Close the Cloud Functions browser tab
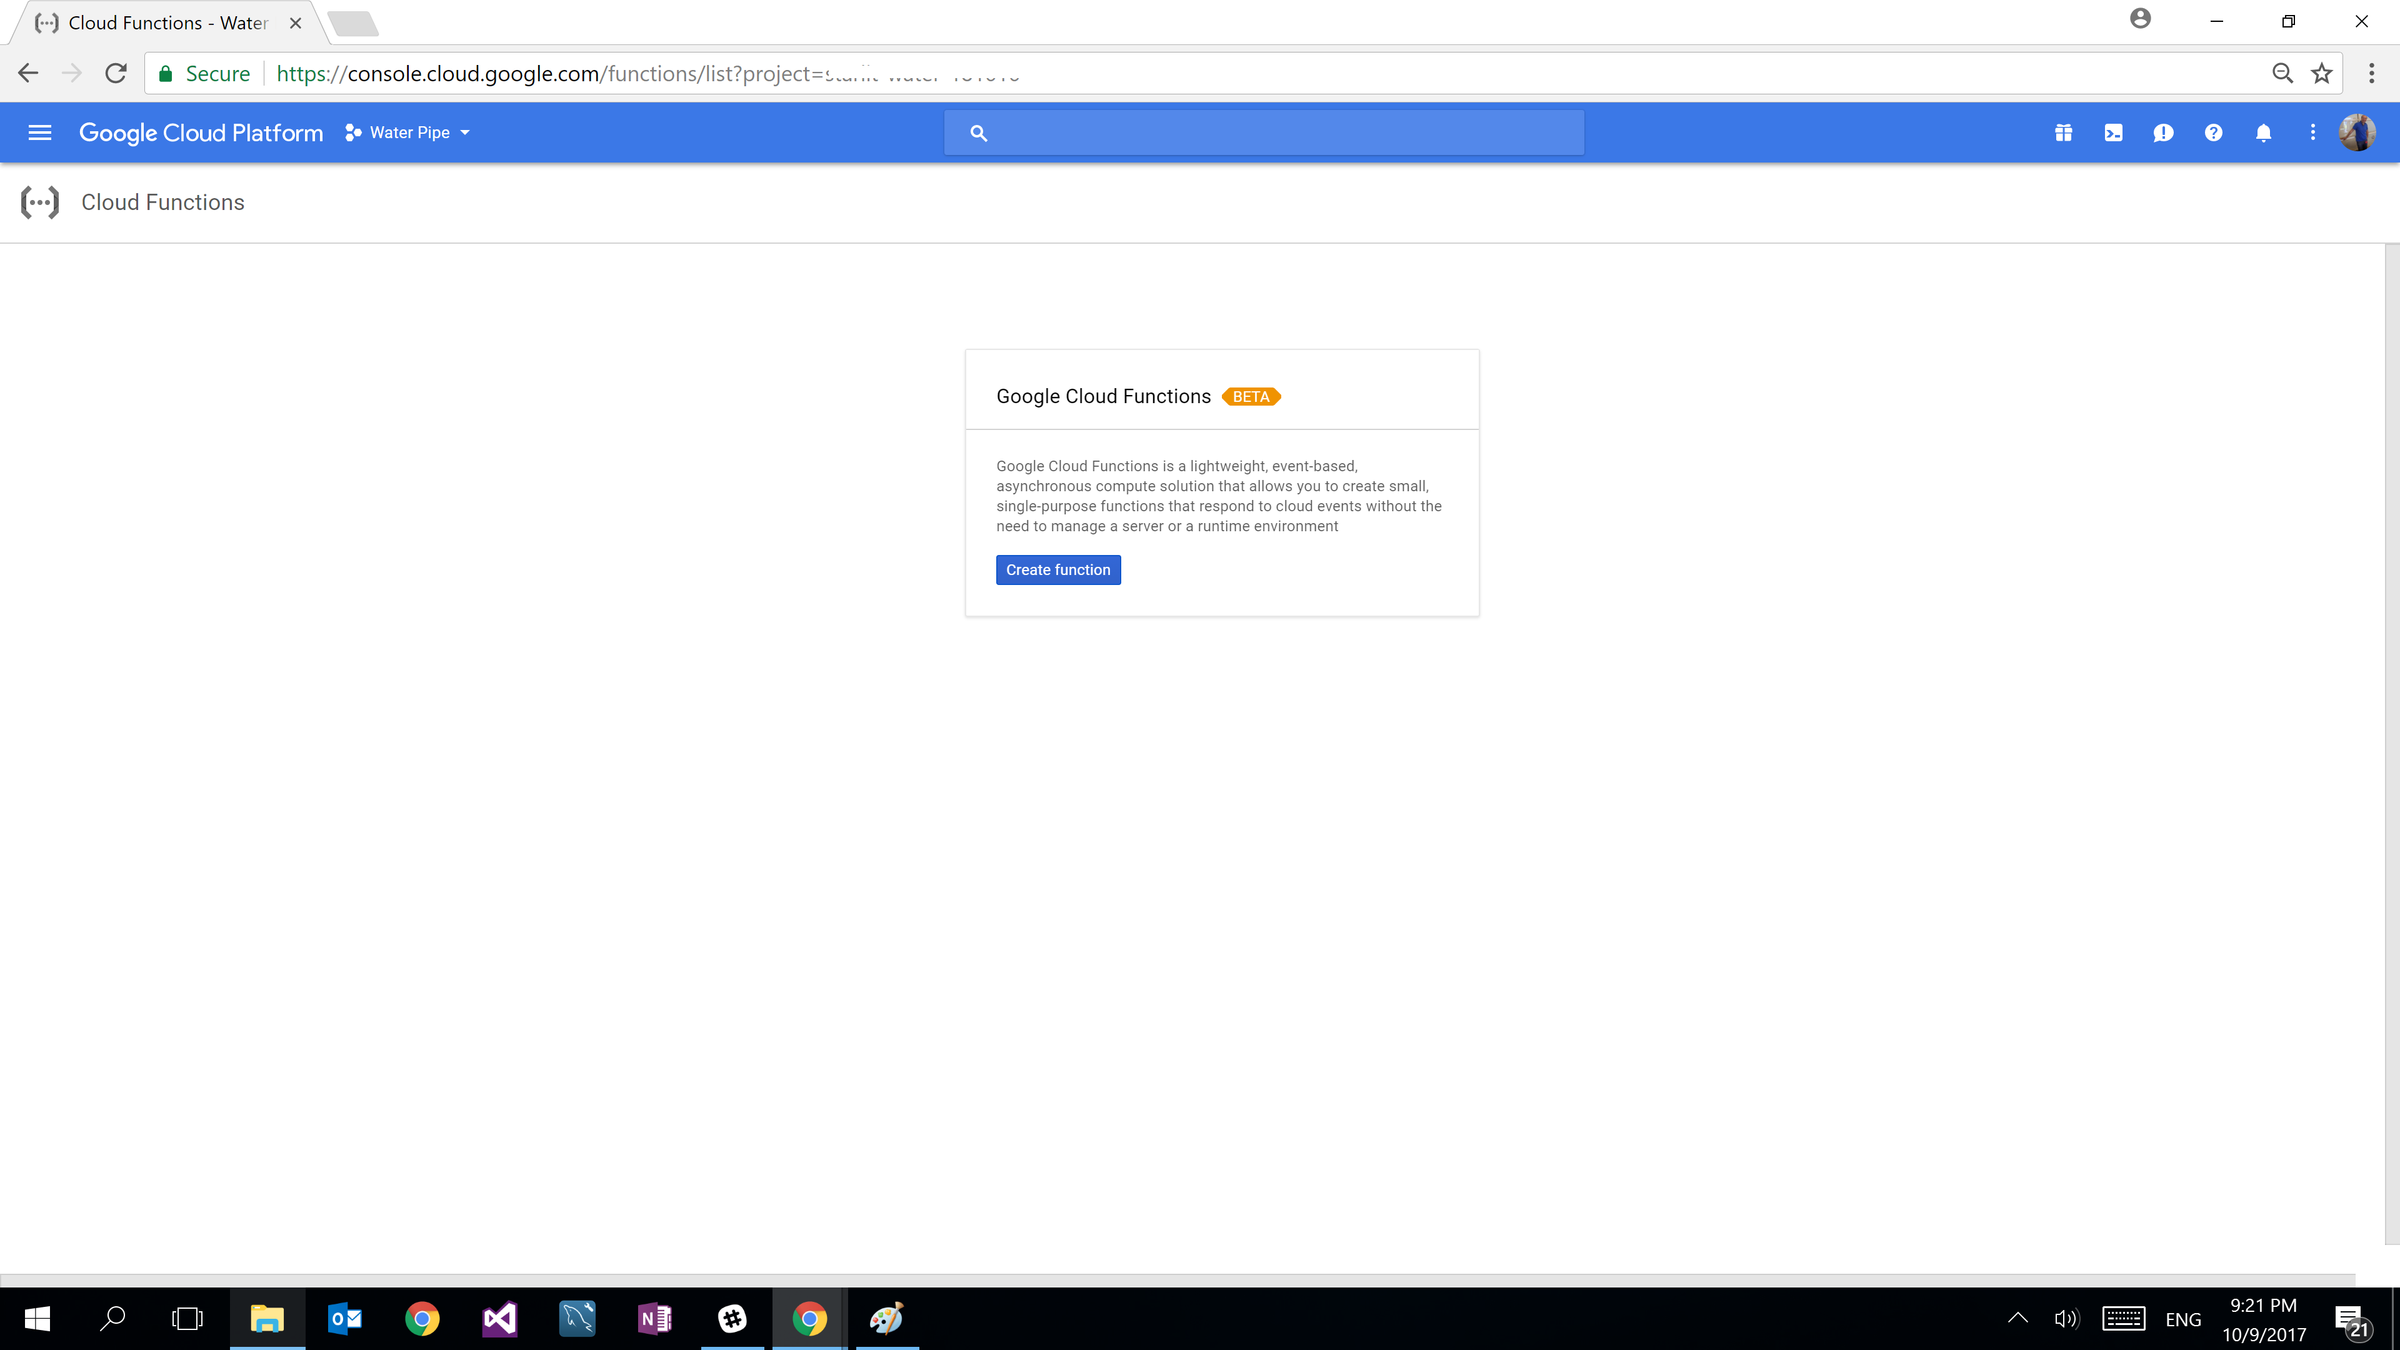2400x1350 pixels. coord(295,23)
